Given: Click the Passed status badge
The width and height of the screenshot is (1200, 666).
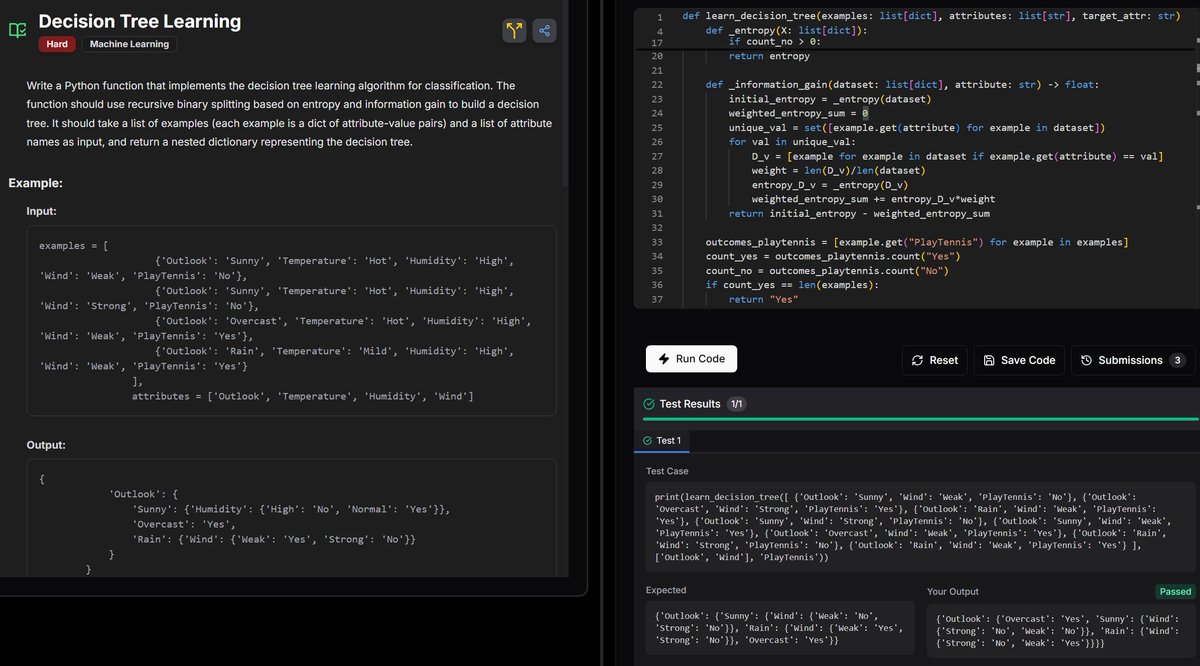Looking at the screenshot, I should click(x=1175, y=592).
